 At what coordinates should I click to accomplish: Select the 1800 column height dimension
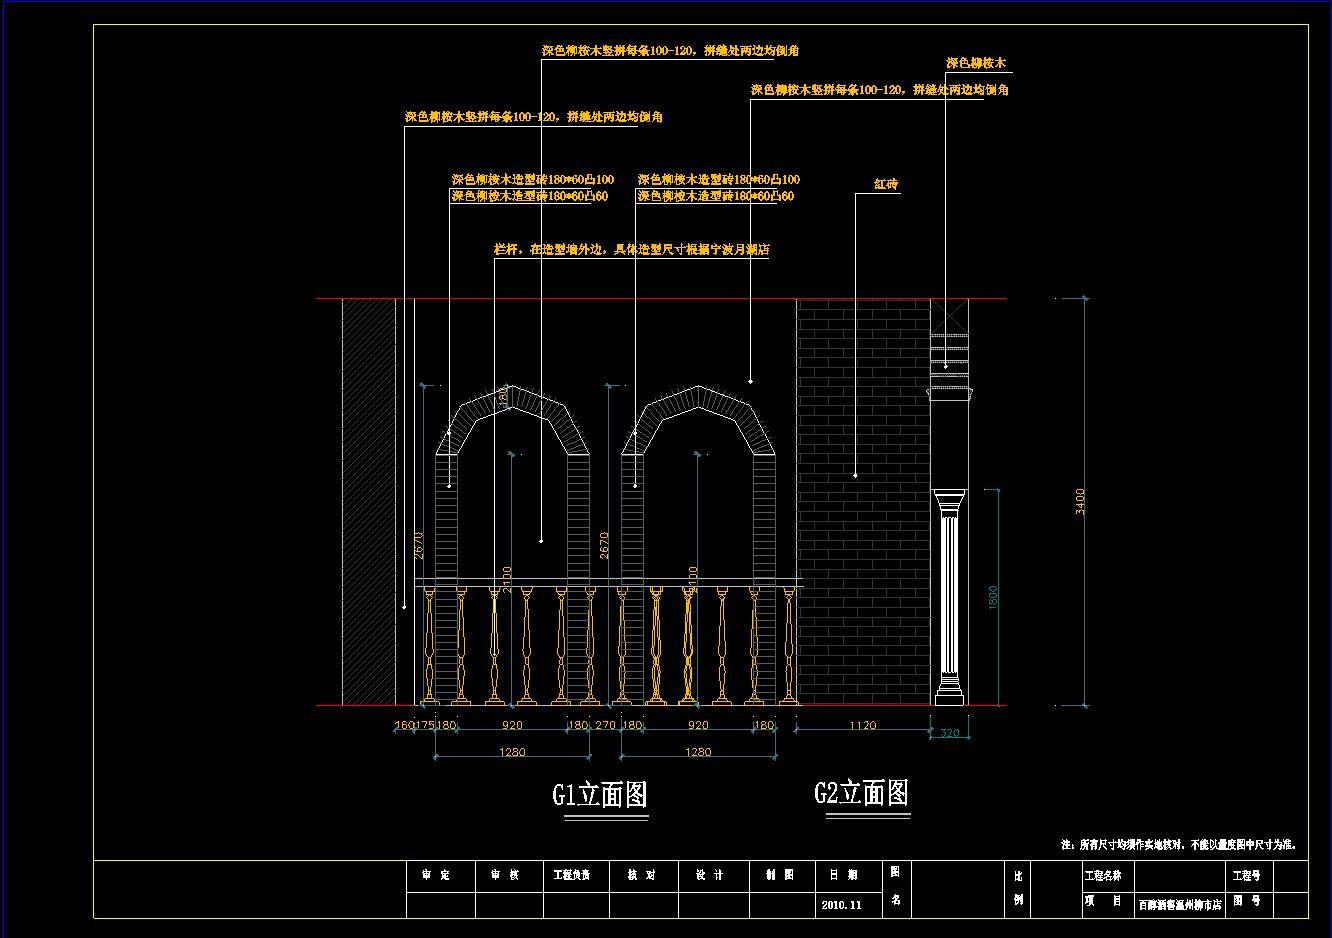993,598
